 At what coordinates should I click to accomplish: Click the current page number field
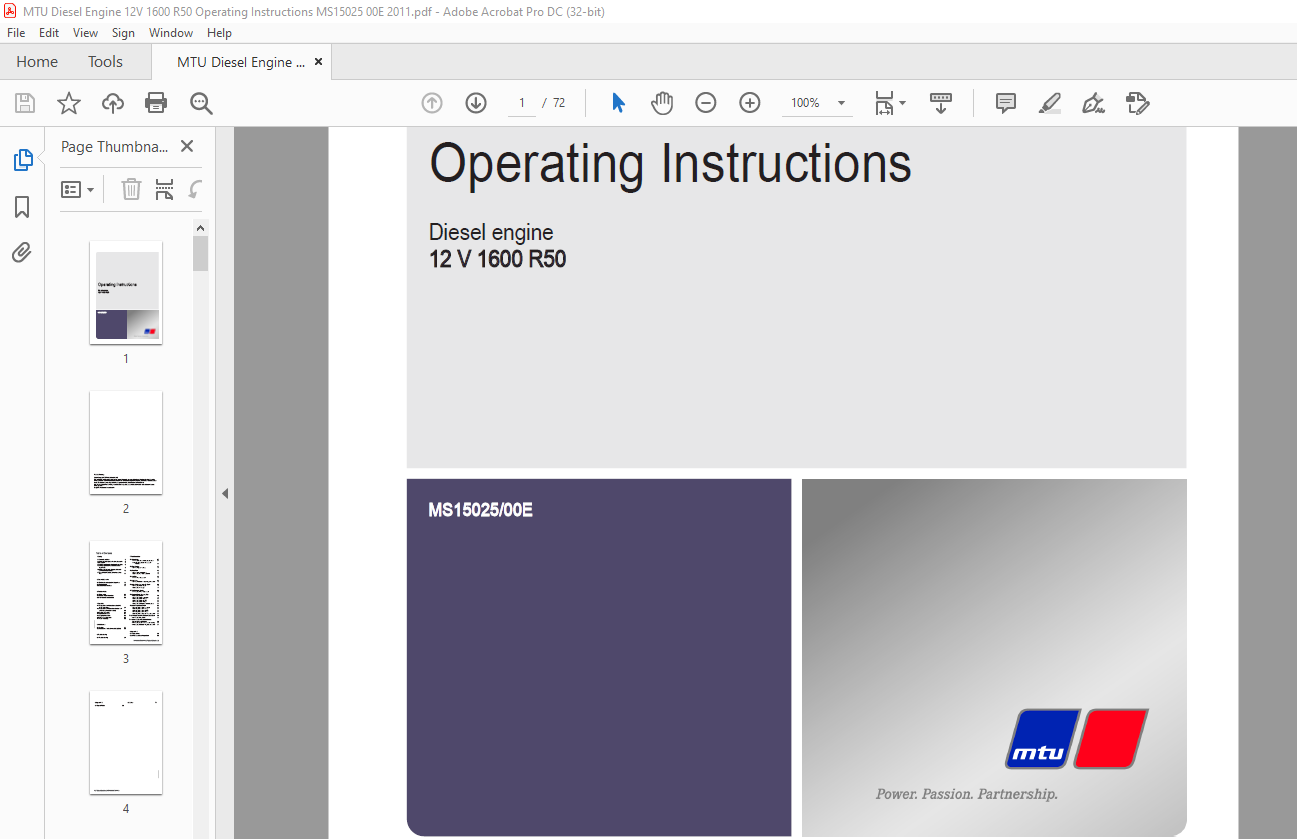pyautogui.click(x=522, y=103)
